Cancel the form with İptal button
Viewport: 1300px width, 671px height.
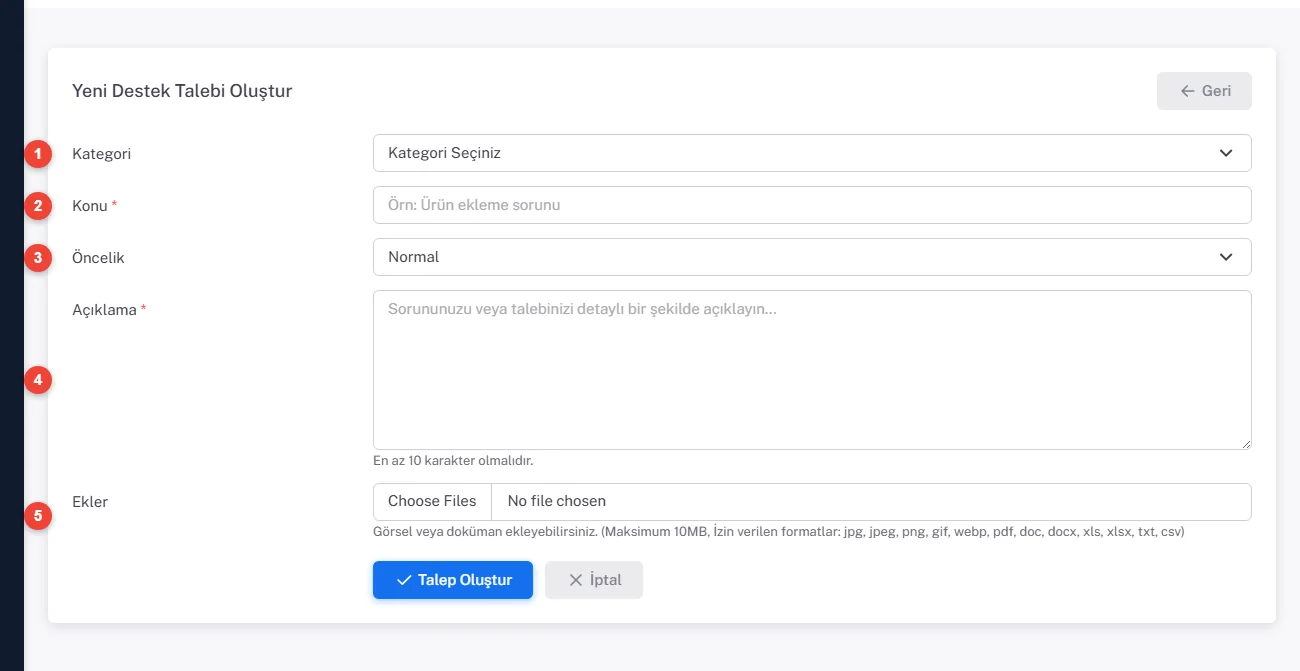point(594,580)
